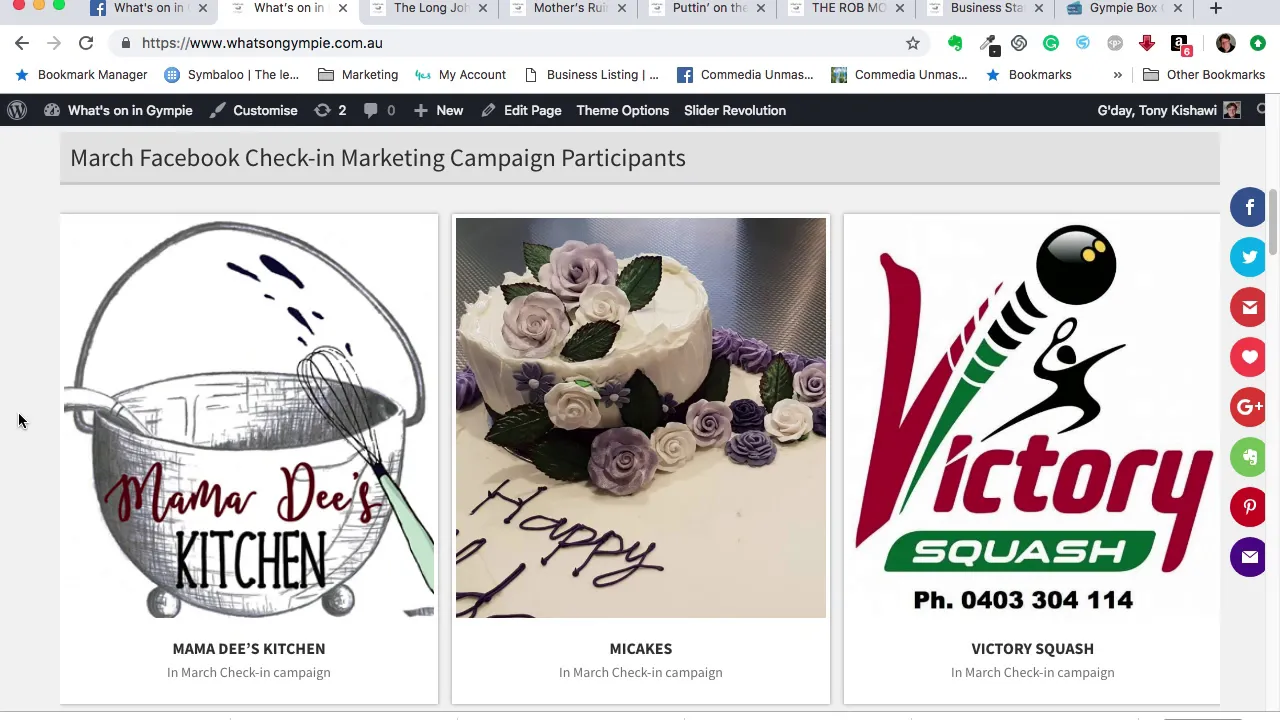Expand the New content menu in admin bar
The image size is (1280, 720).
pyautogui.click(x=438, y=110)
